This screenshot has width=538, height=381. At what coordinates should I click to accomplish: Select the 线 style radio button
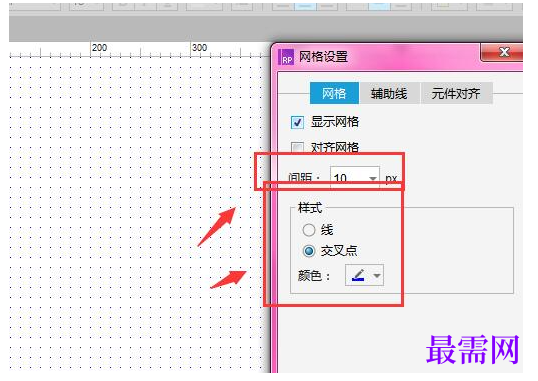308,230
